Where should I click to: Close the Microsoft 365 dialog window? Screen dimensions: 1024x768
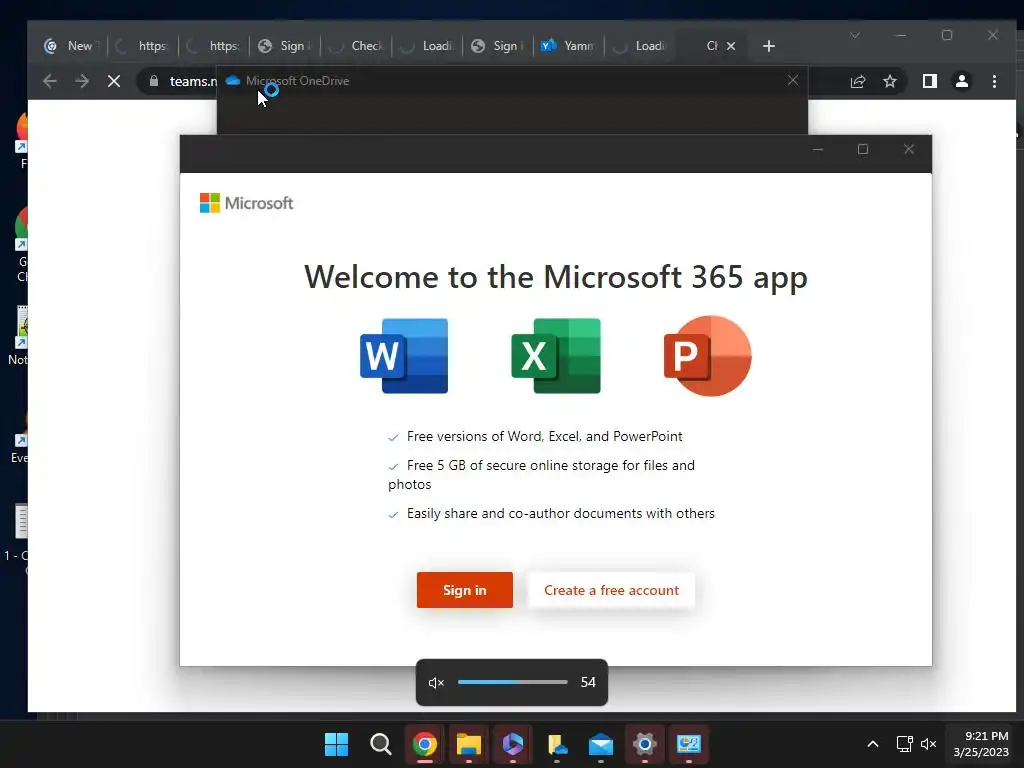[x=908, y=149]
